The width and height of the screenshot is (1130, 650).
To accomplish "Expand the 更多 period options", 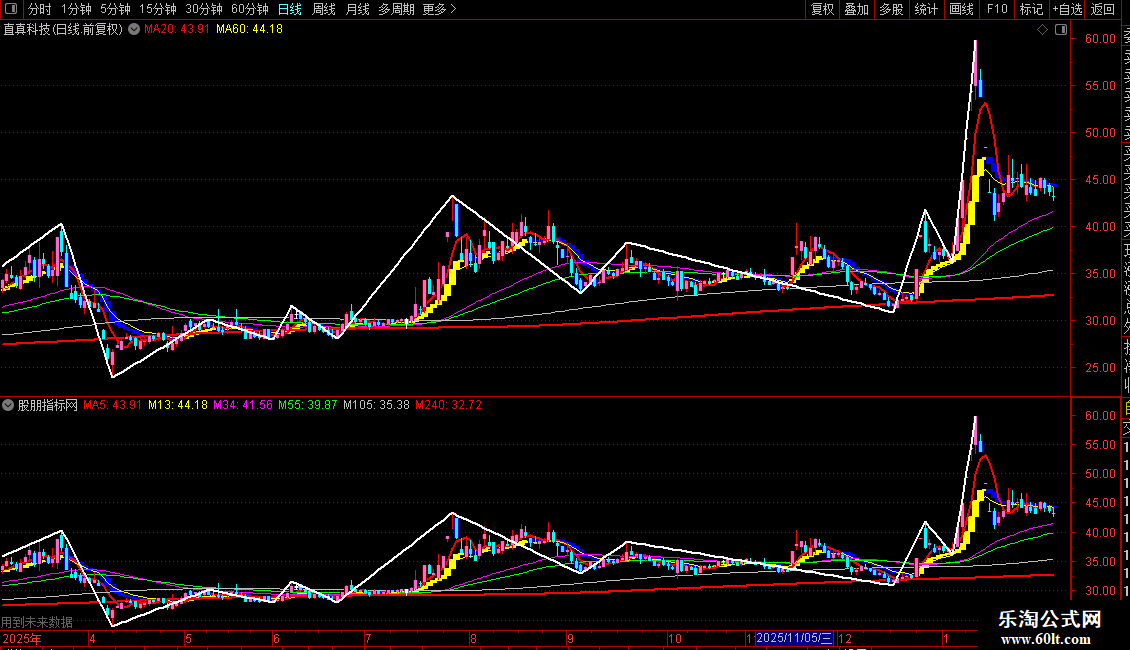I will pyautogui.click(x=439, y=9).
